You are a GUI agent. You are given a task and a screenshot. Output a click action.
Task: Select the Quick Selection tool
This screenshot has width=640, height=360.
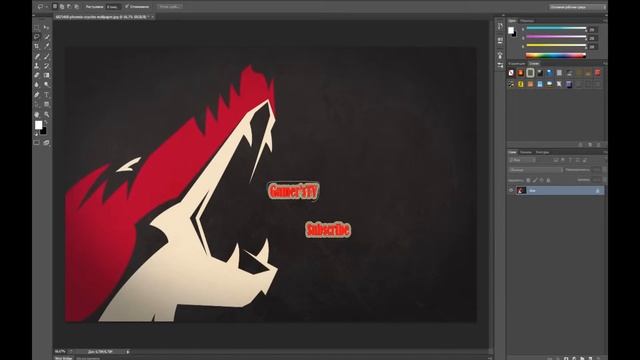[x=47, y=37]
